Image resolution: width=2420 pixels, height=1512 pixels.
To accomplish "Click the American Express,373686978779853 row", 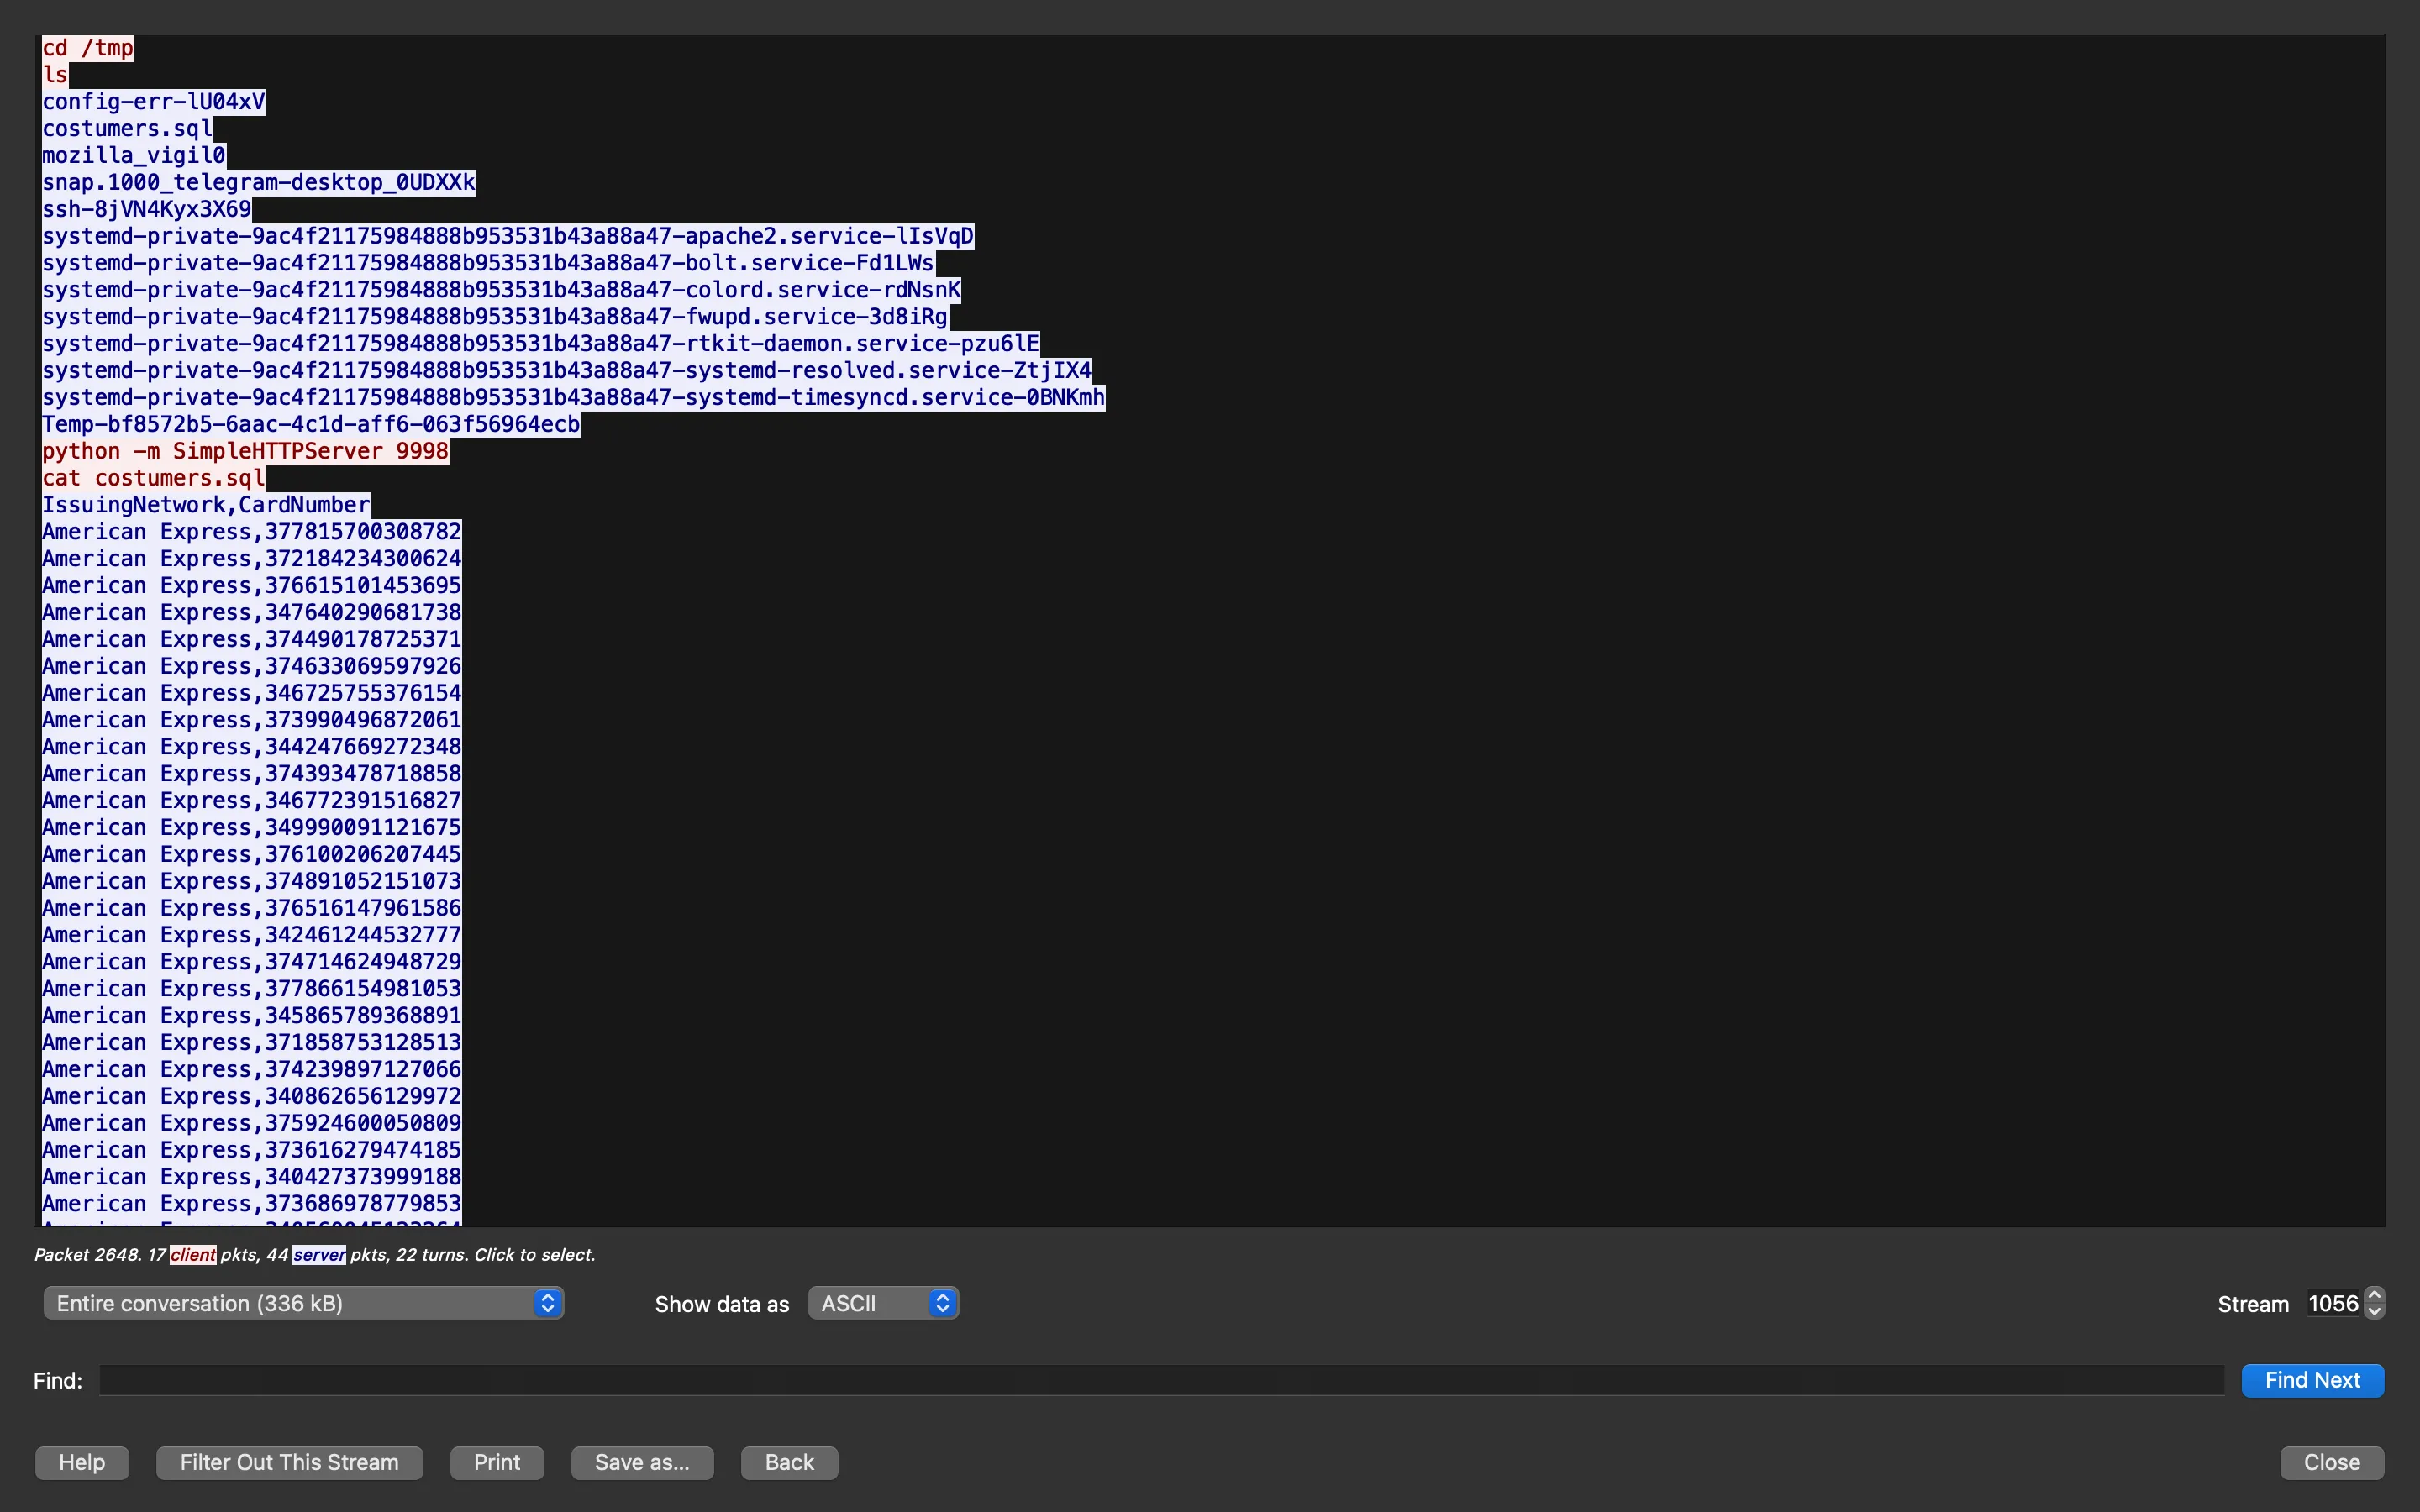I will pyautogui.click(x=252, y=1205).
